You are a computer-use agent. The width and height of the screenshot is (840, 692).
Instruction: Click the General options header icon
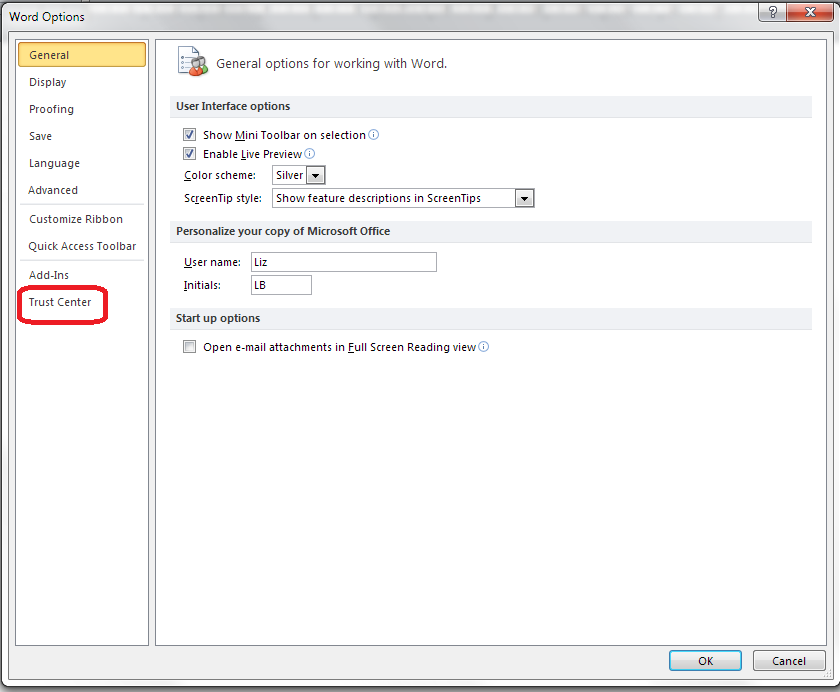click(192, 62)
